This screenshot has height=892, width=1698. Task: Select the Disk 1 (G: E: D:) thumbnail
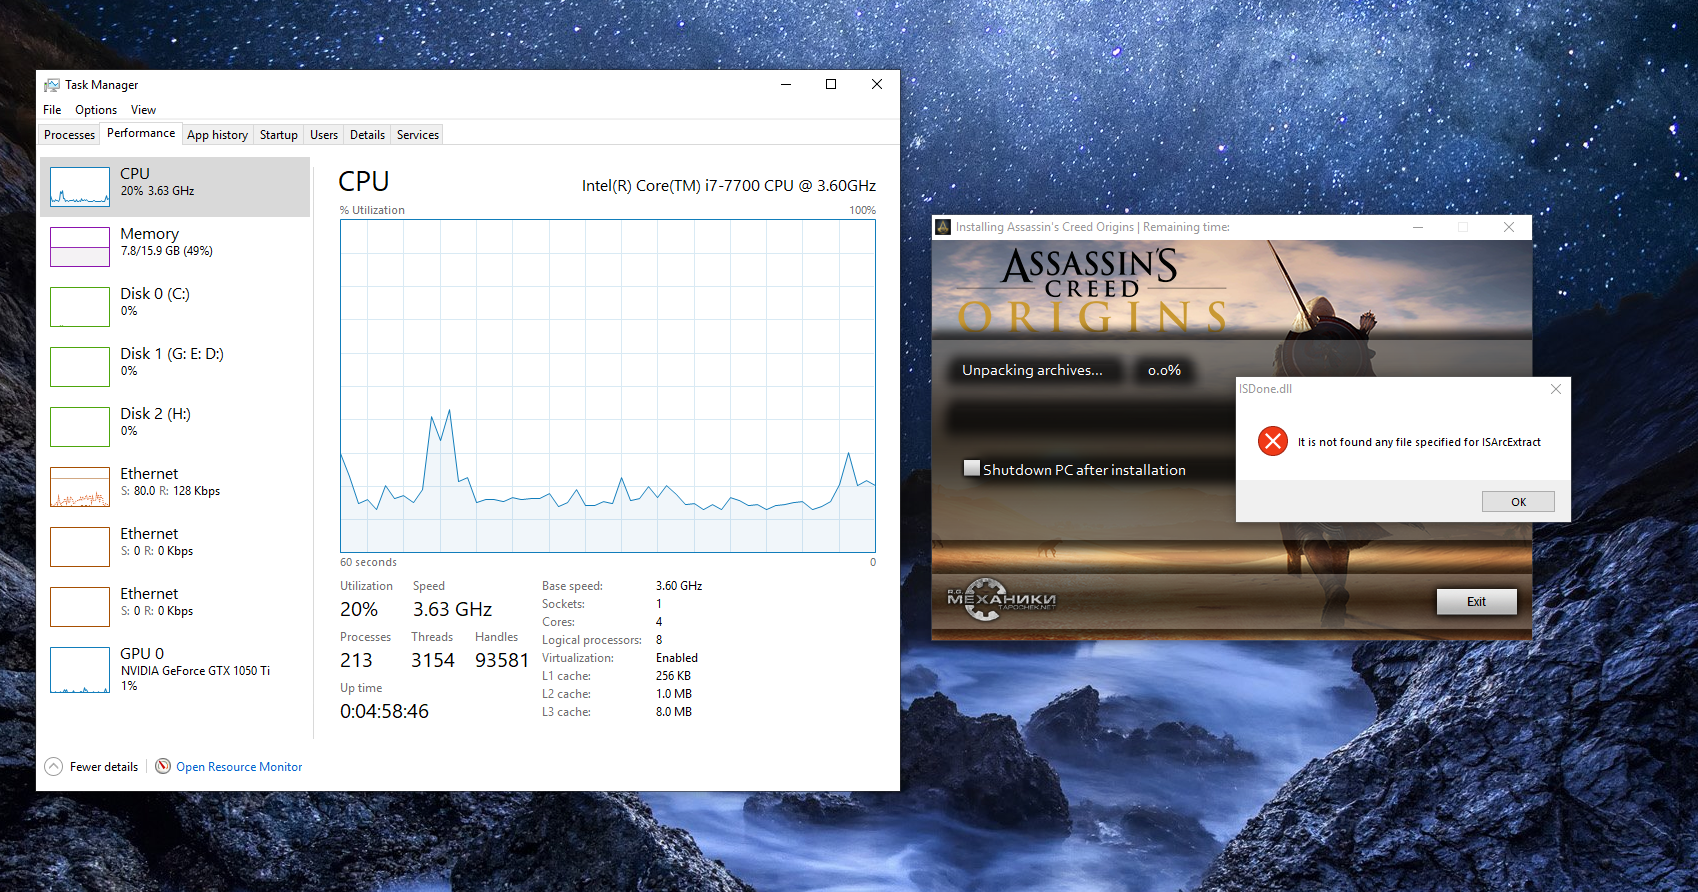tap(80, 367)
